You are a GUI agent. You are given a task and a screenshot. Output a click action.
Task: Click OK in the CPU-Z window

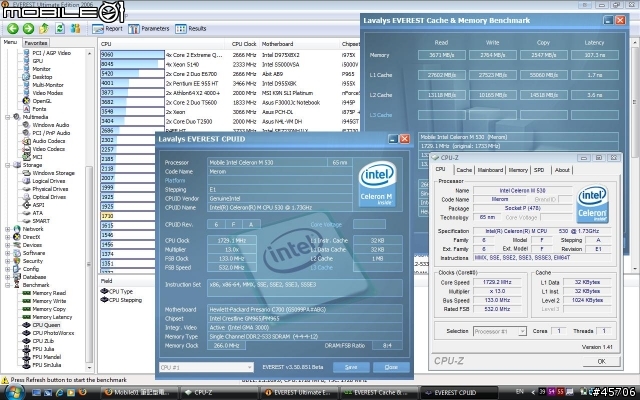pos(602,361)
